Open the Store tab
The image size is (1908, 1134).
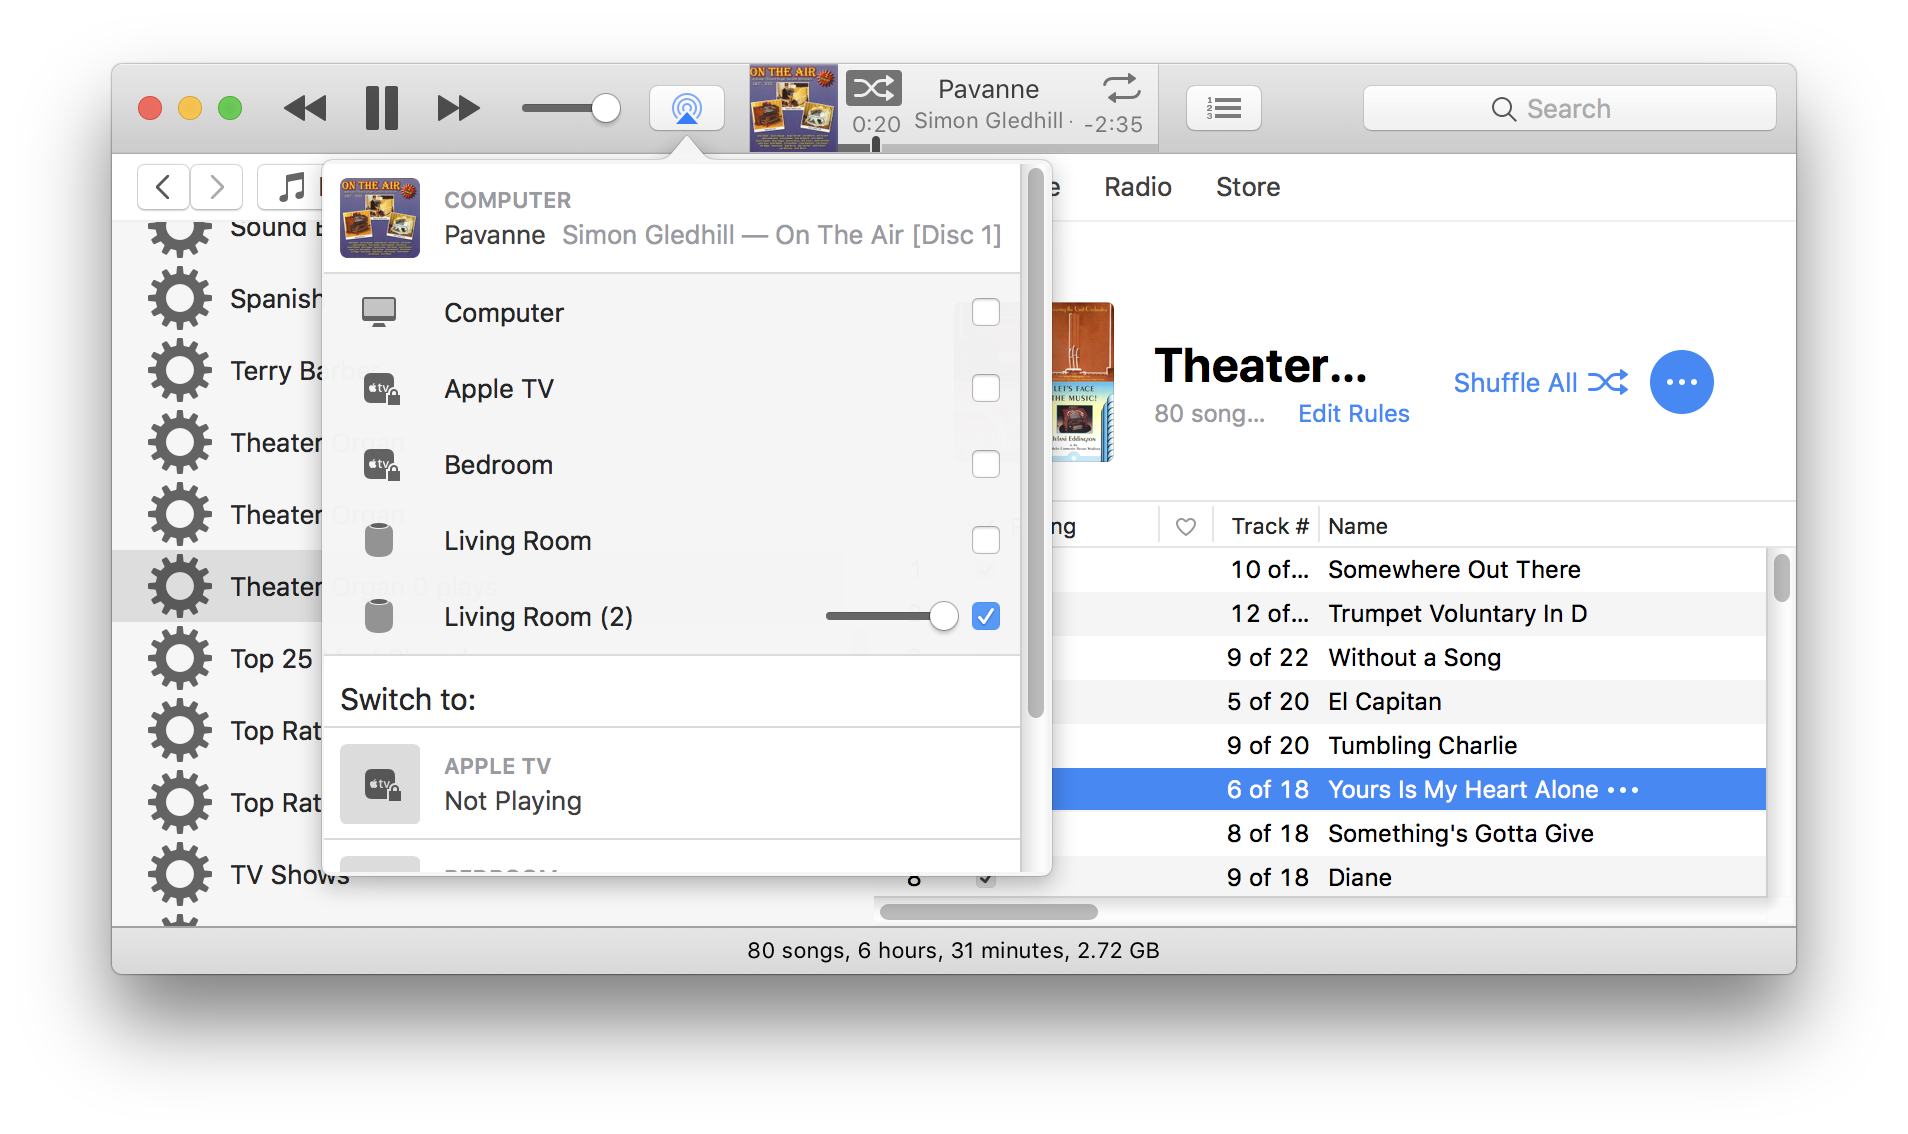1248,187
